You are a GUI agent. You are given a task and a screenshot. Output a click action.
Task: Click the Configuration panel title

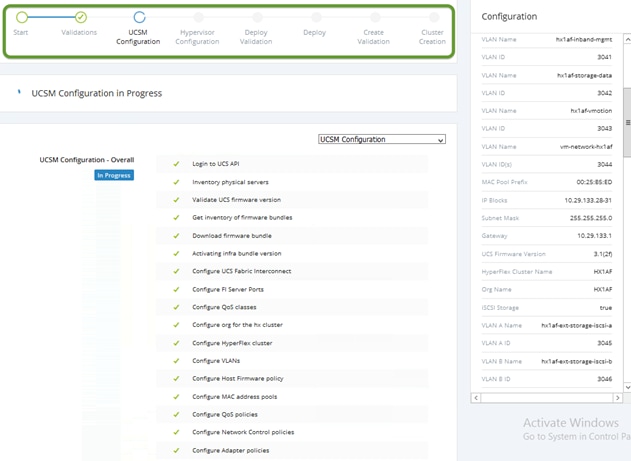coord(509,16)
